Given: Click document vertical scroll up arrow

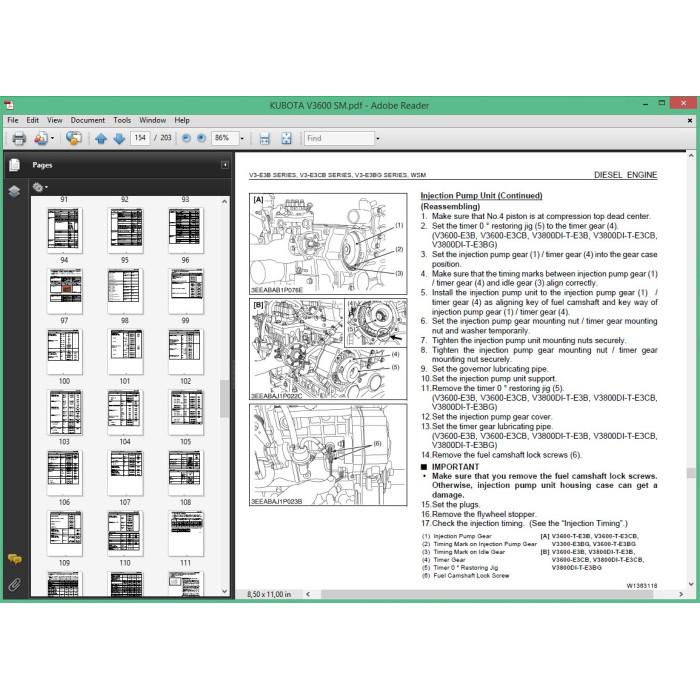Looking at the screenshot, I should pyautogui.click(x=691, y=156).
